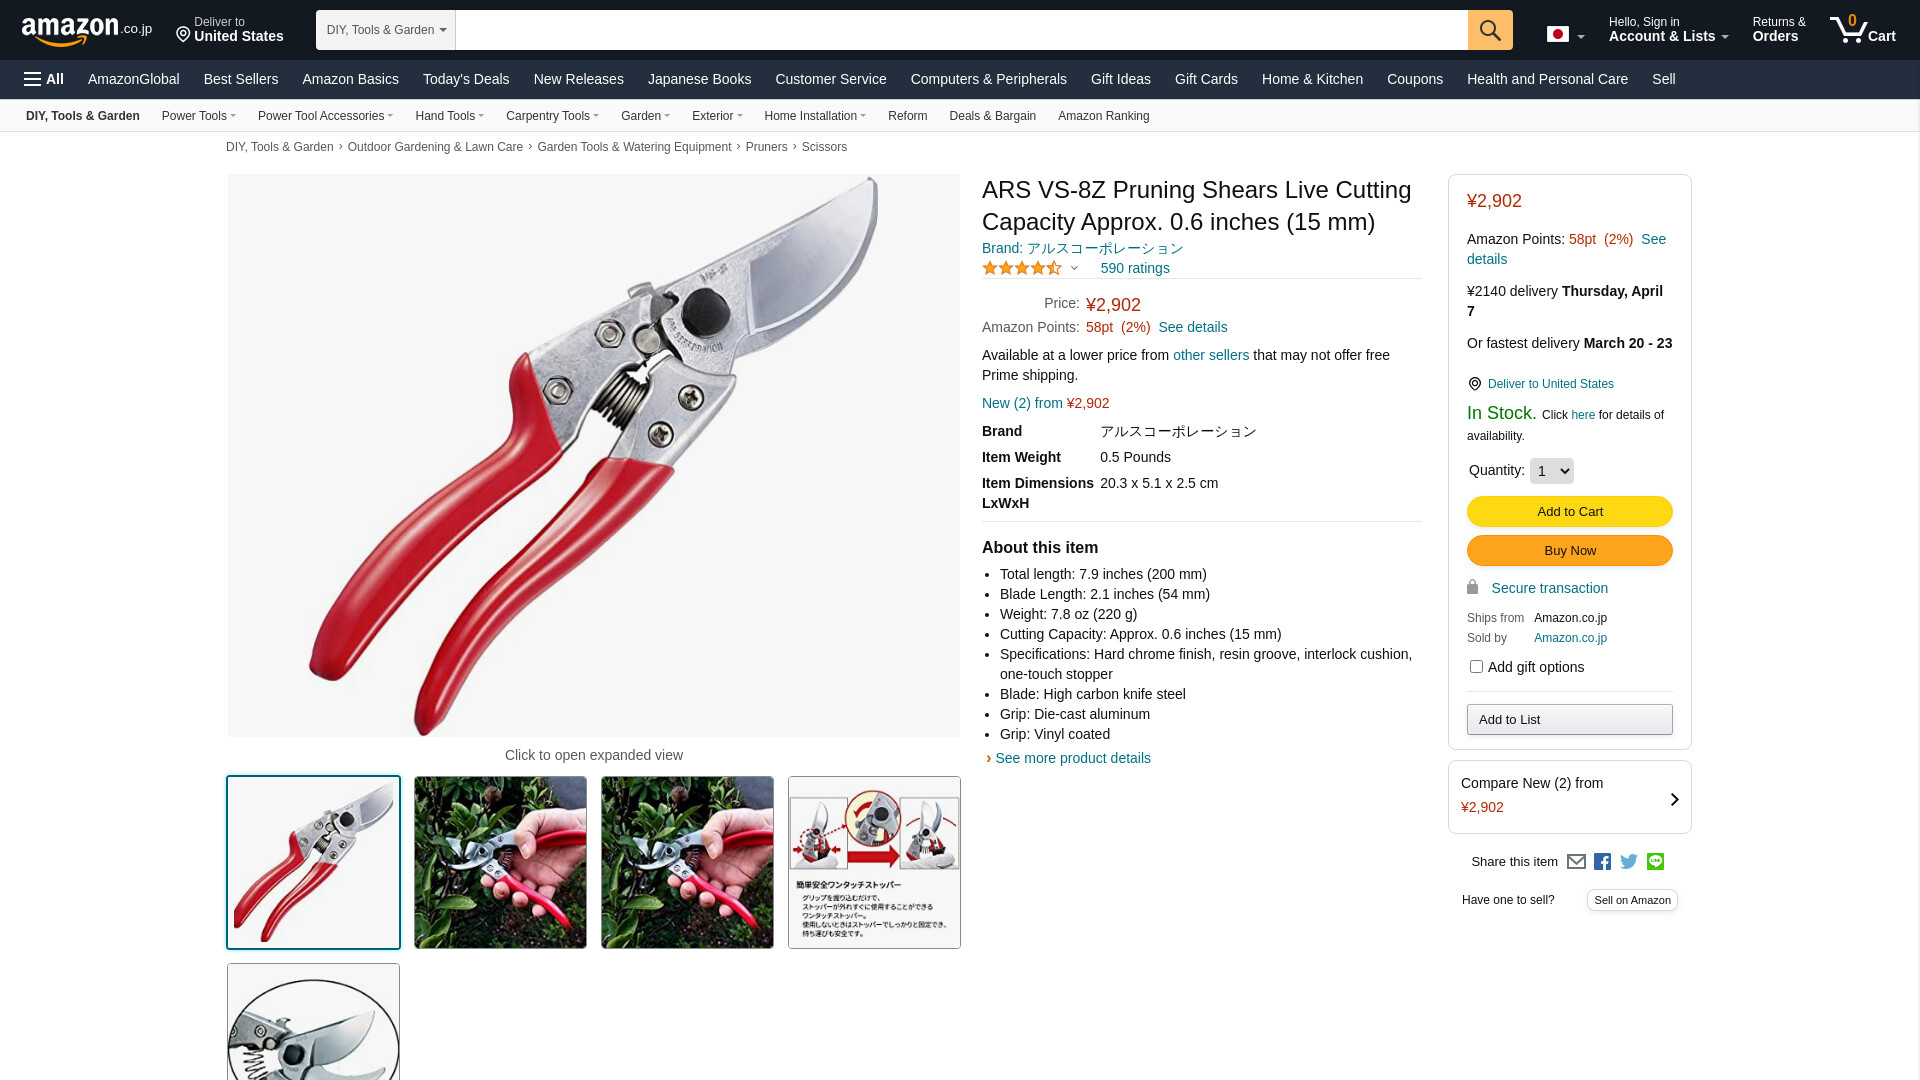
Task: Open the Japan flag language selector
Action: tap(1565, 35)
